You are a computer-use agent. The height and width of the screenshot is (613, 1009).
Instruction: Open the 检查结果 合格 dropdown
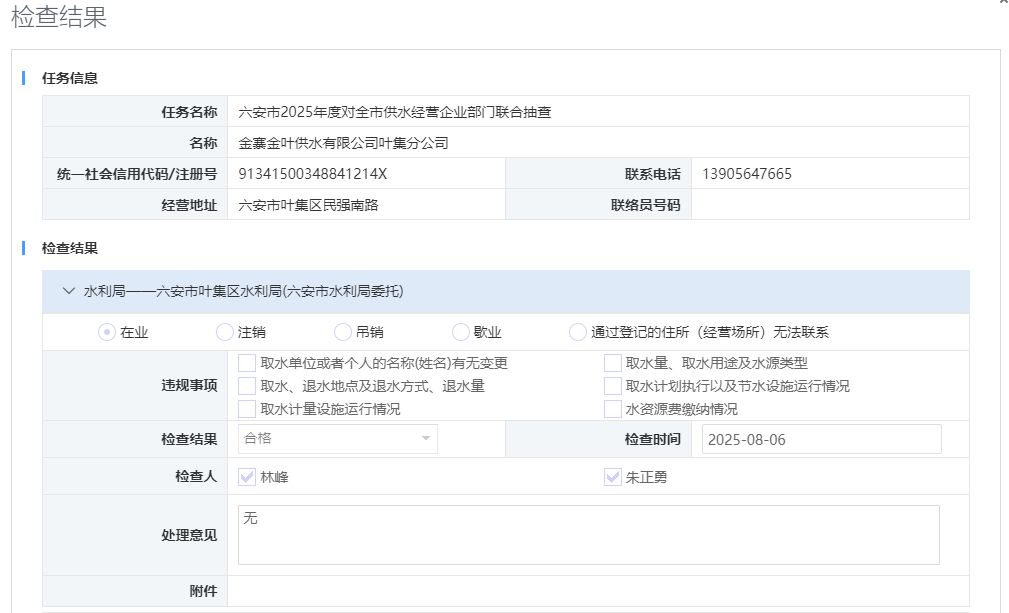(337, 439)
